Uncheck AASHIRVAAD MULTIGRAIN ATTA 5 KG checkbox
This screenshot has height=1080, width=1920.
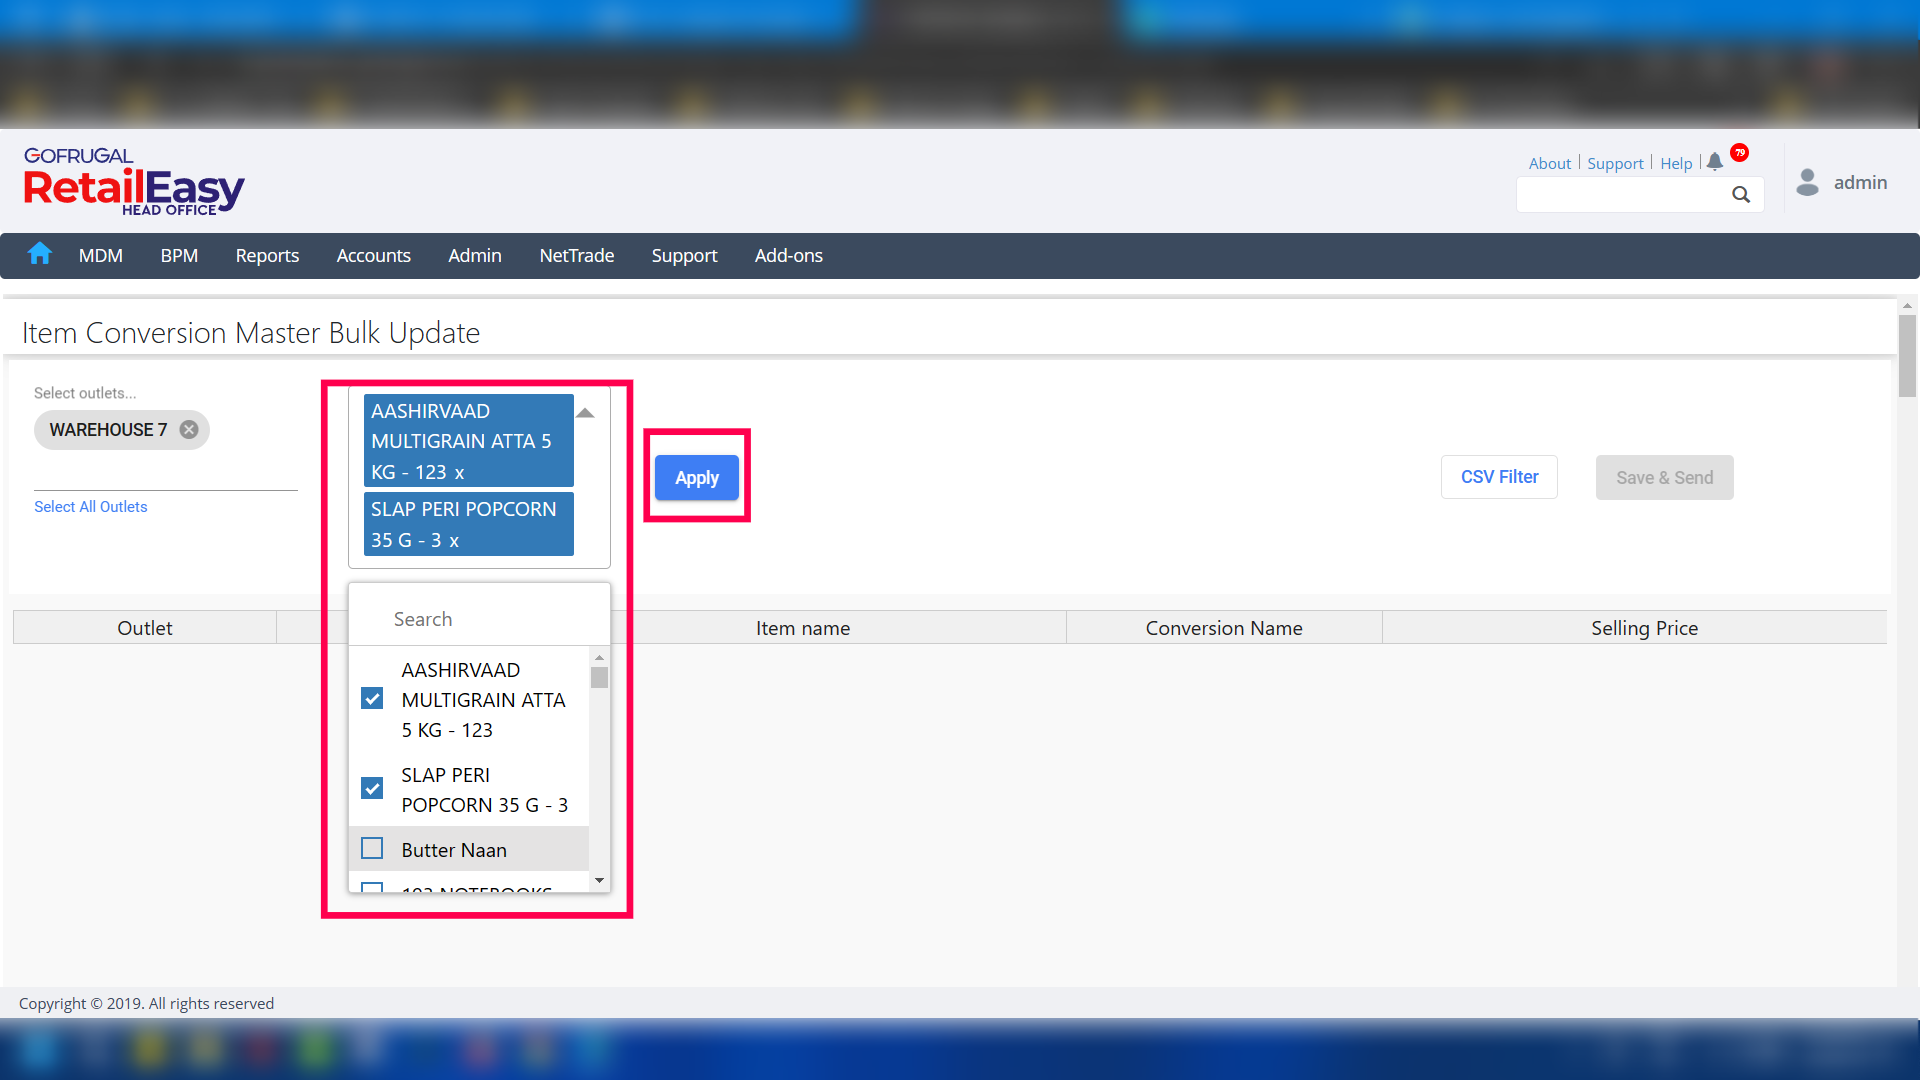point(372,699)
